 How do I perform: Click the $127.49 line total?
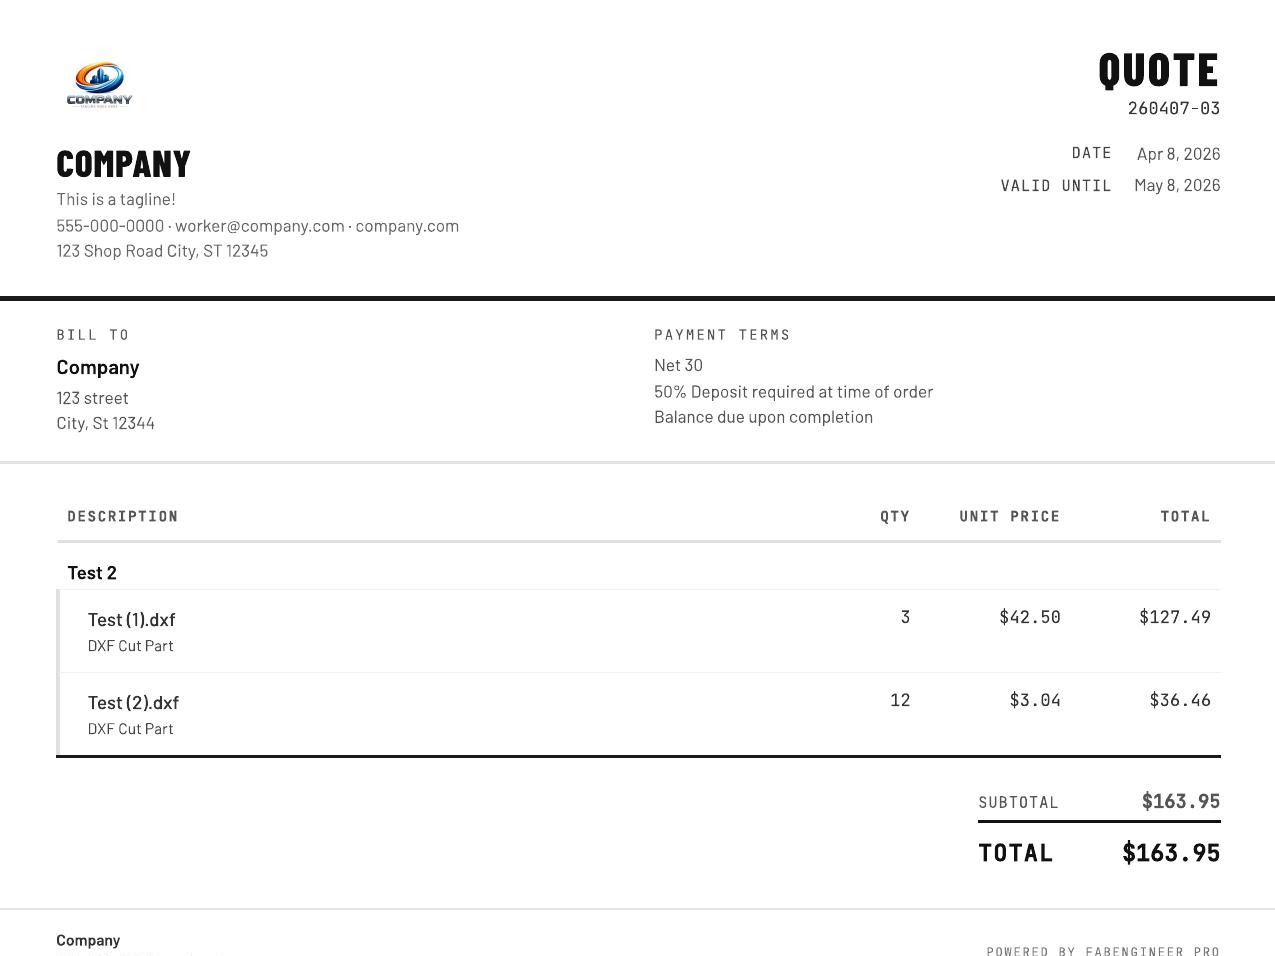tap(1174, 617)
